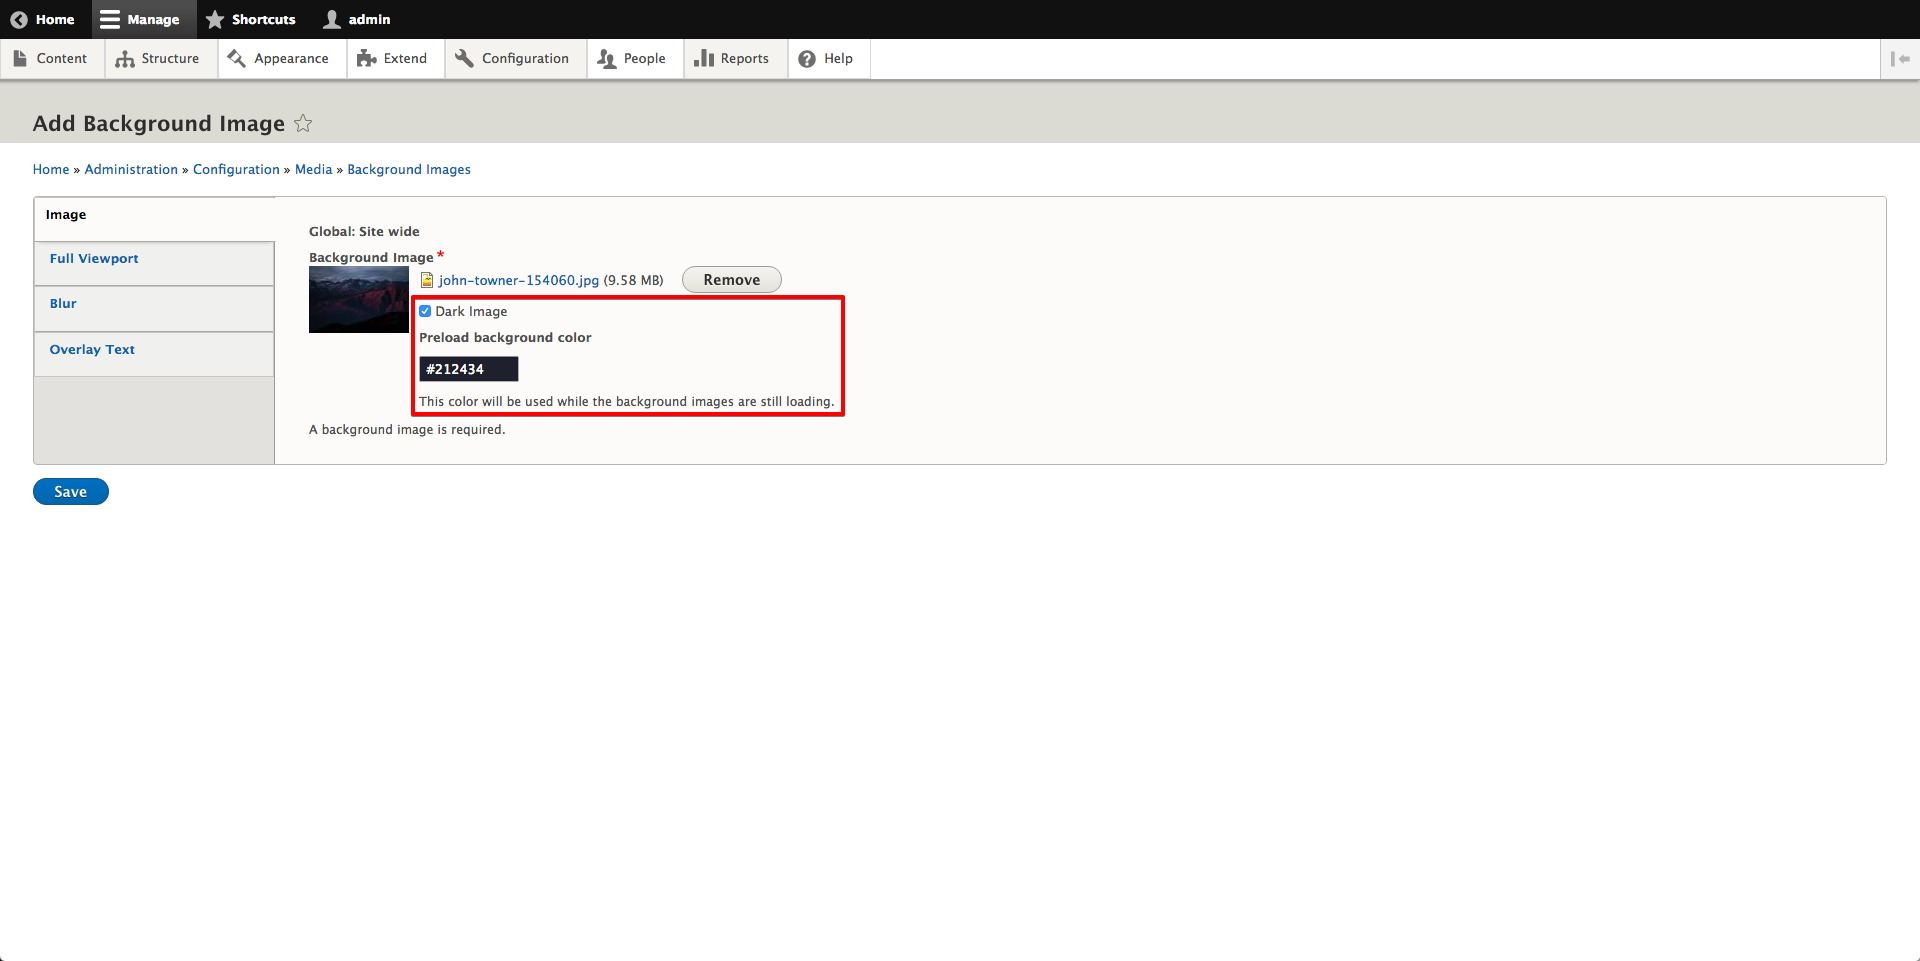Open the admin user menu

tap(357, 19)
